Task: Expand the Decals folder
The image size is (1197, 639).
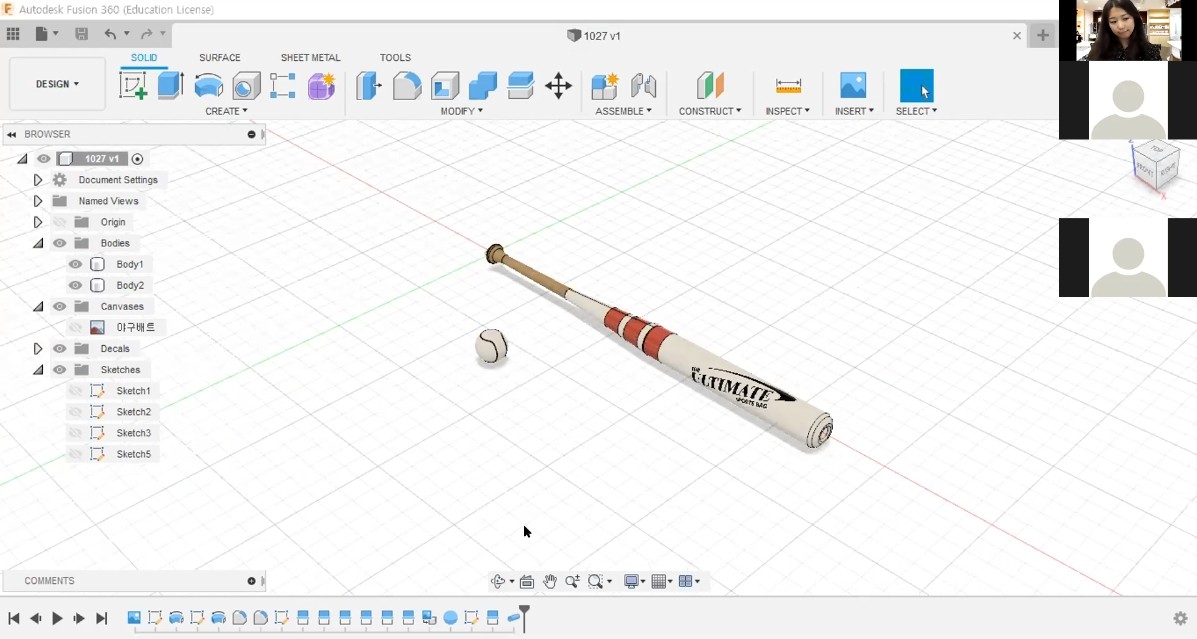Action: (x=37, y=349)
